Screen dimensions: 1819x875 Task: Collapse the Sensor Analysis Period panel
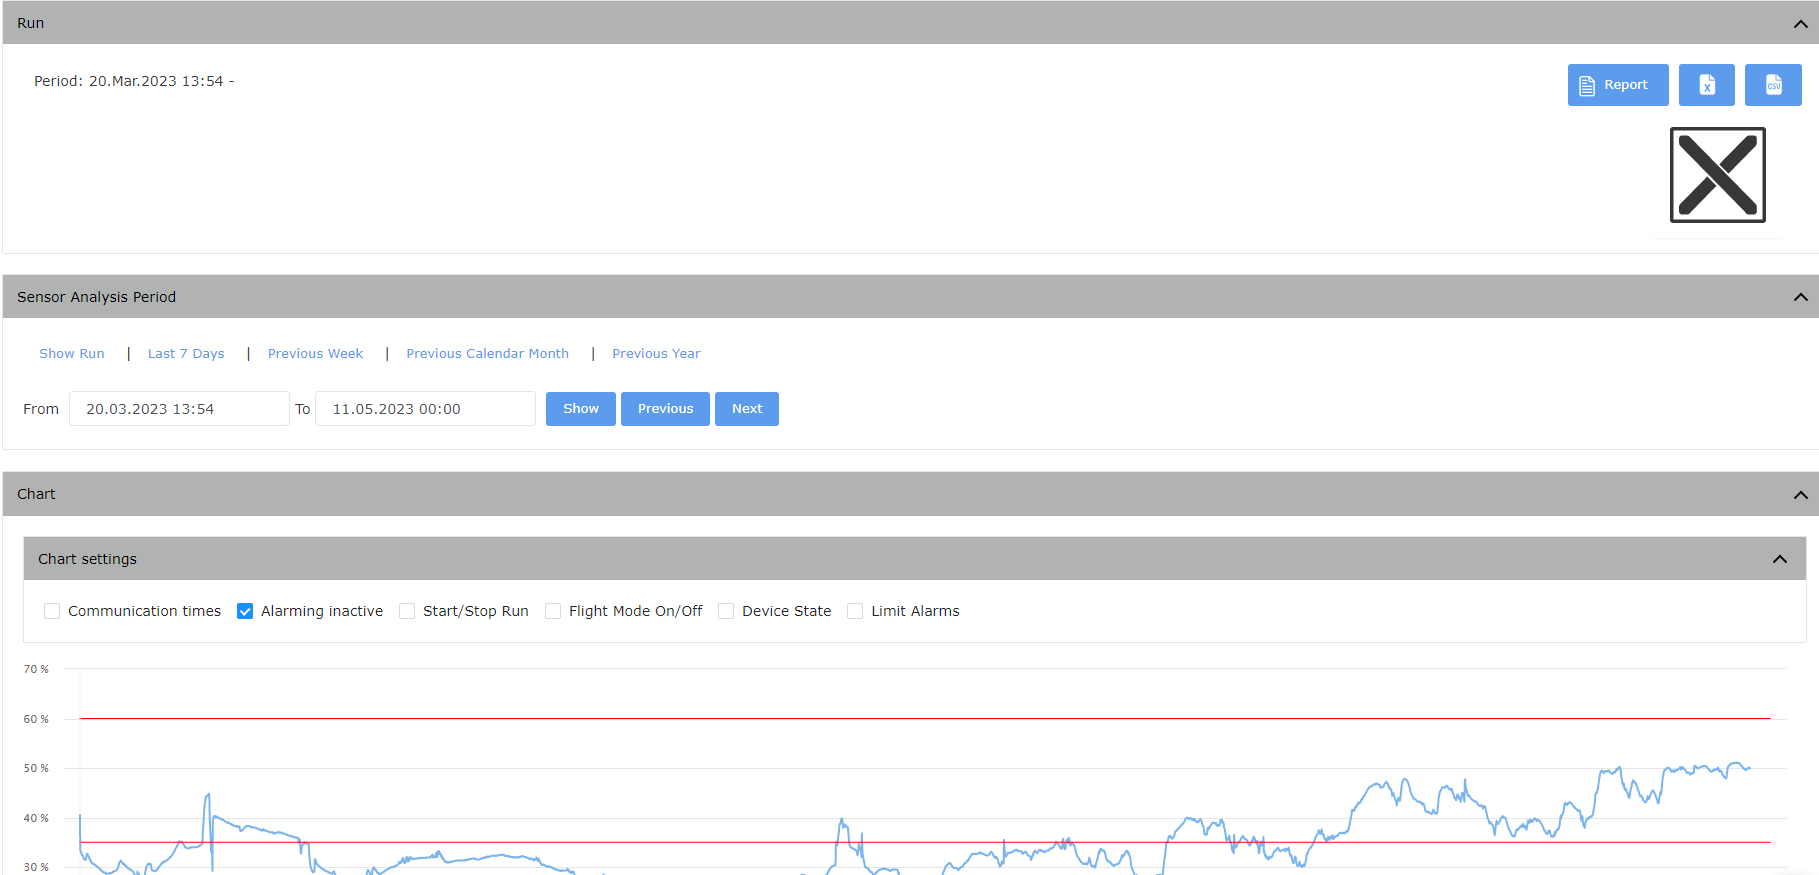coord(1800,297)
